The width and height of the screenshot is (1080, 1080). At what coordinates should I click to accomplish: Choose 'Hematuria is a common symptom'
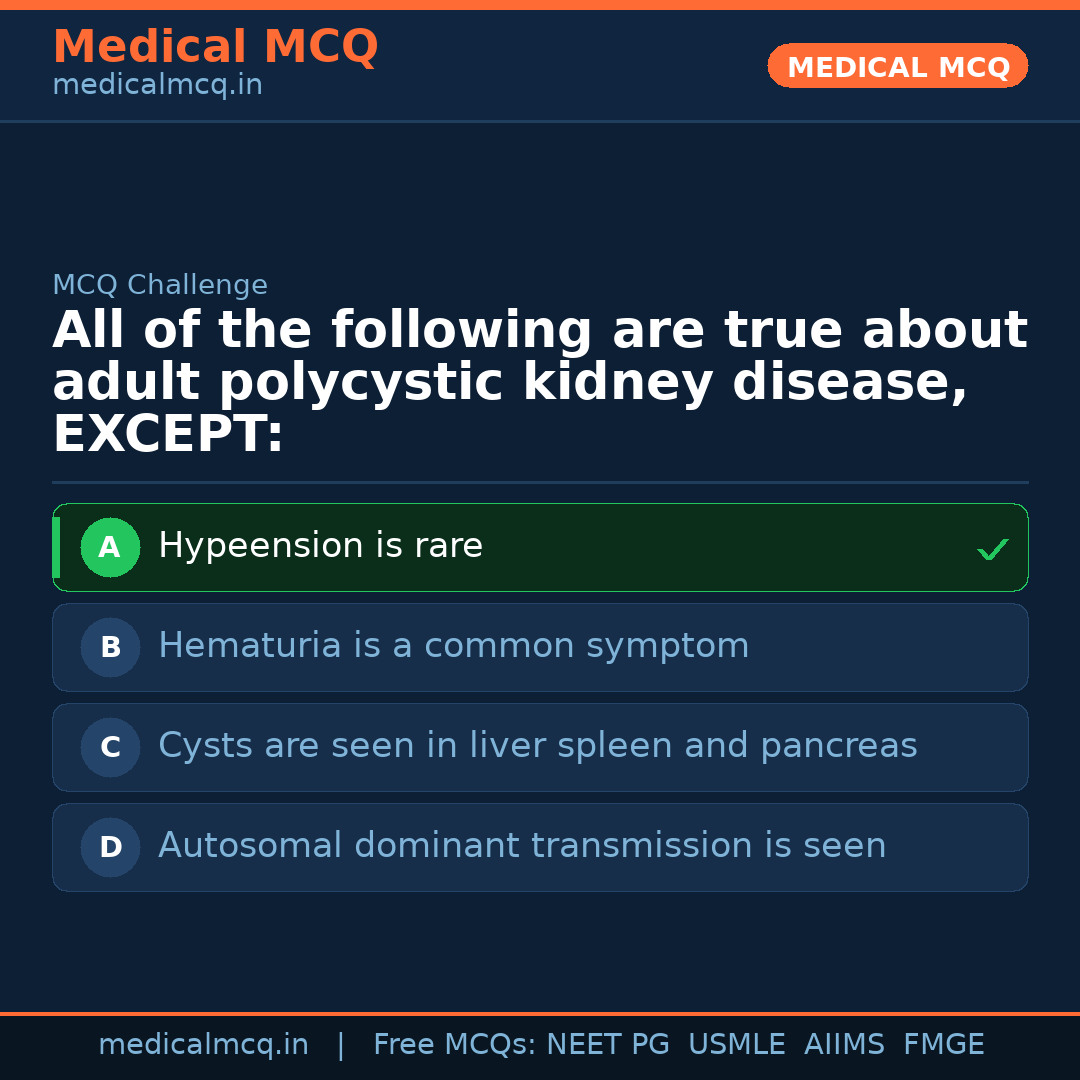(x=453, y=646)
